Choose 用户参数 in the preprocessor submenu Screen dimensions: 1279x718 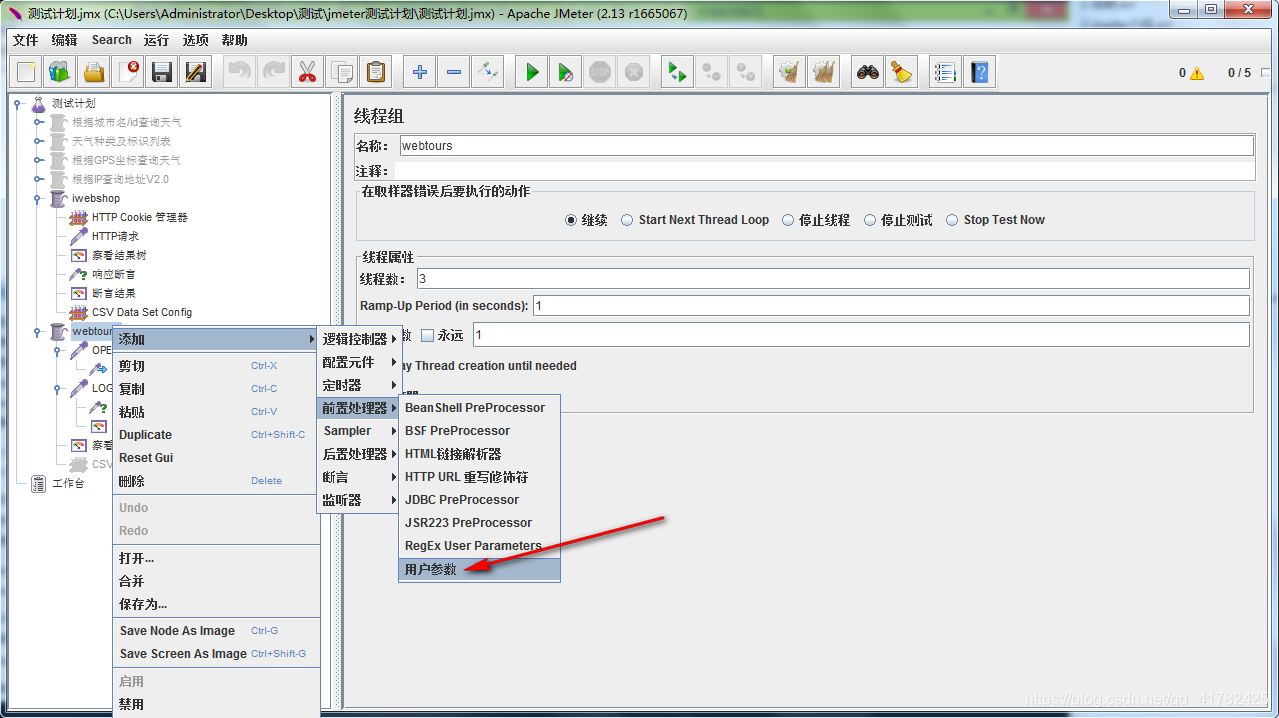[479, 569]
